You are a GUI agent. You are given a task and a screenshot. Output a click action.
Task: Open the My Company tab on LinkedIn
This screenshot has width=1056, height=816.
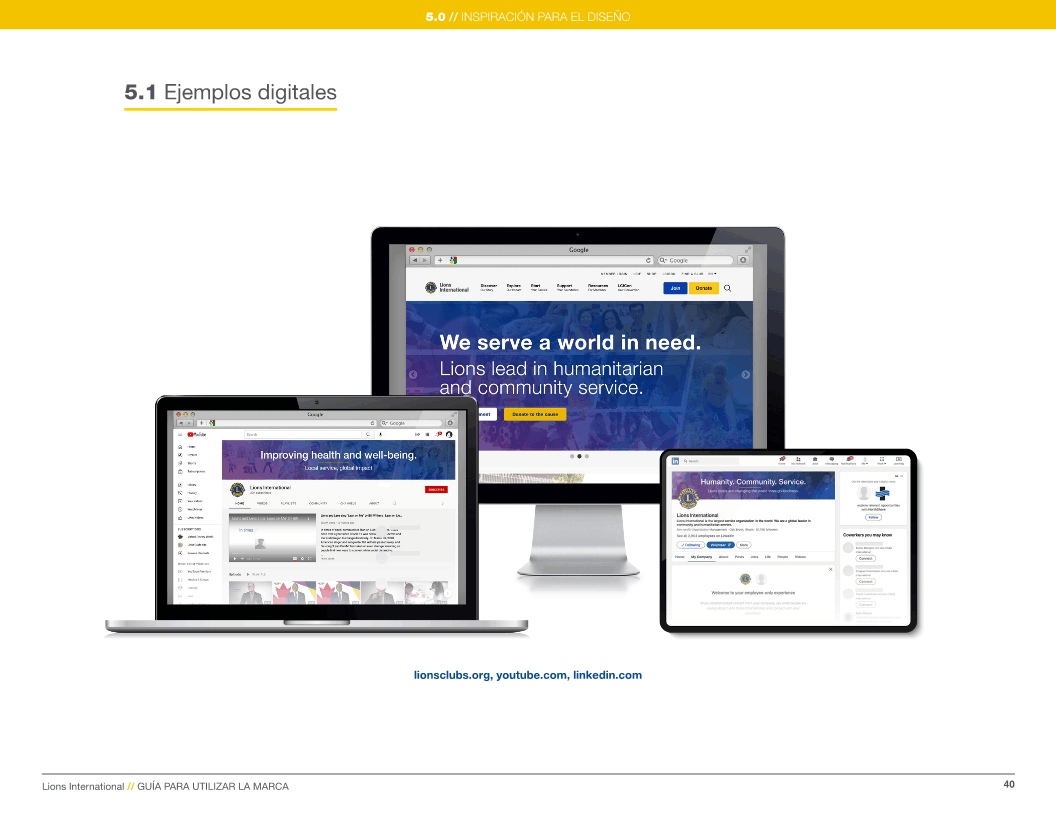coord(701,557)
